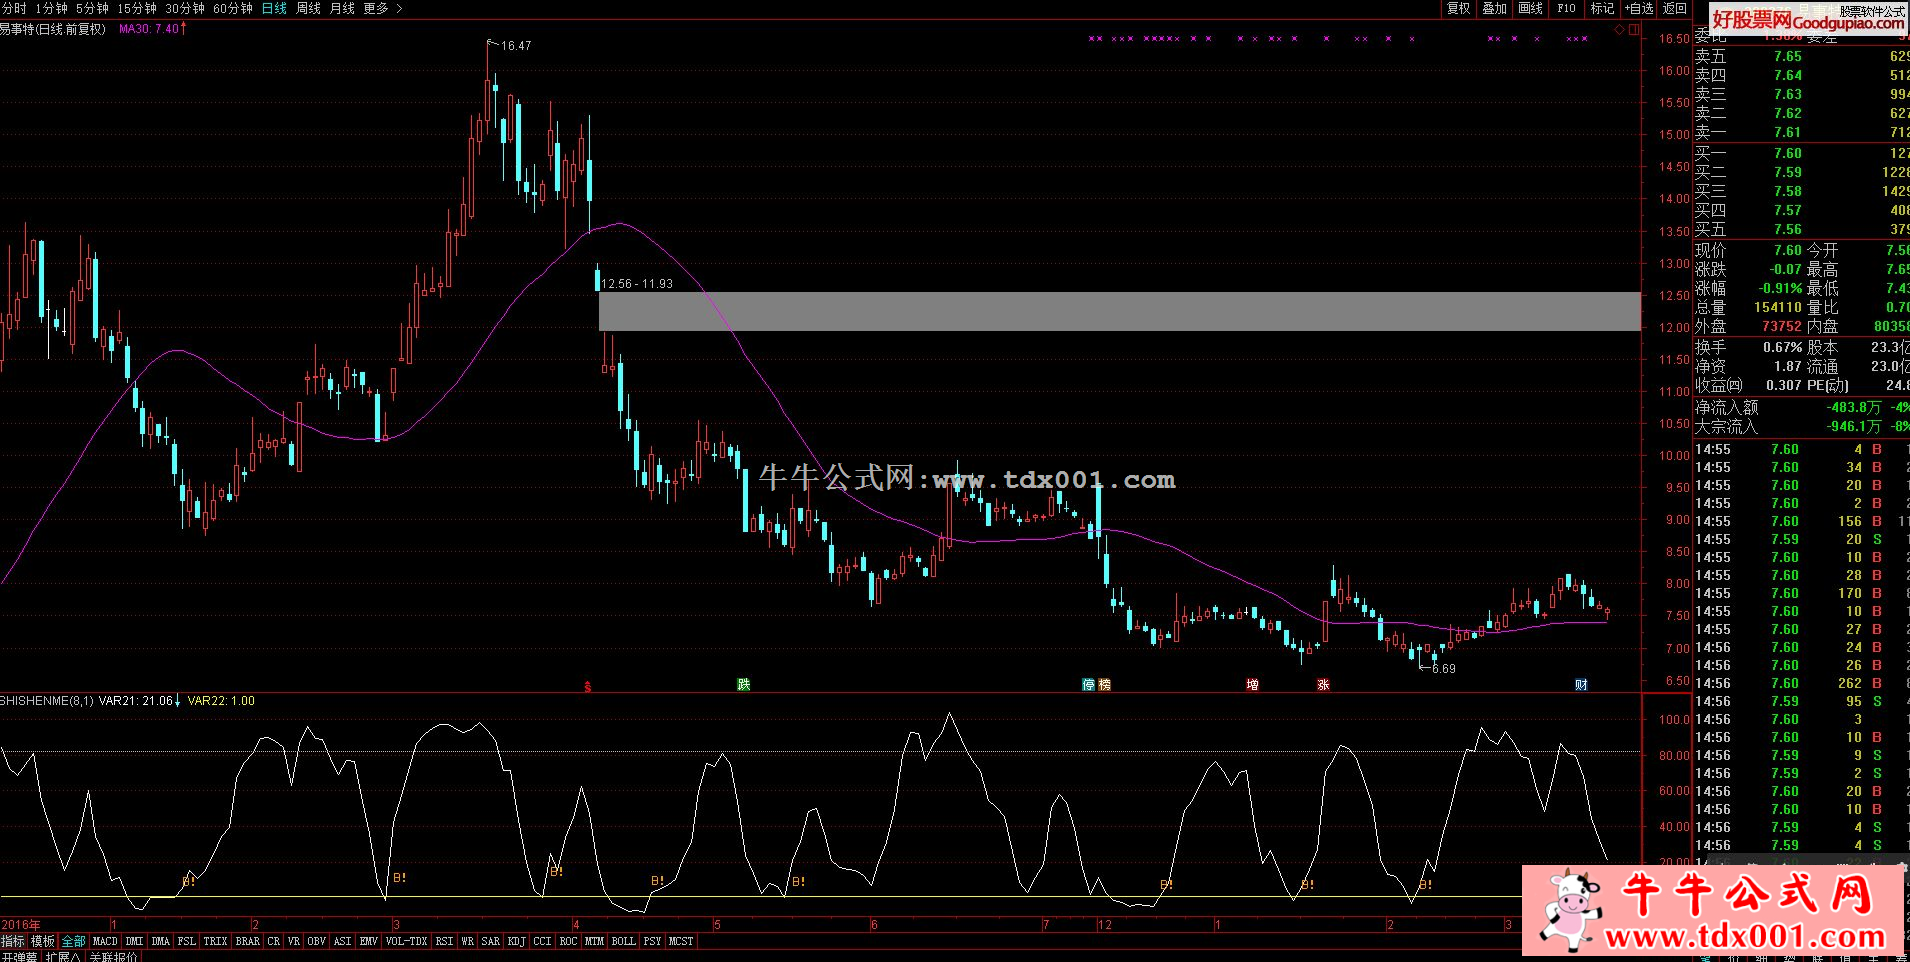Switch indicator to CR
1910x962 pixels.
[x=274, y=941]
